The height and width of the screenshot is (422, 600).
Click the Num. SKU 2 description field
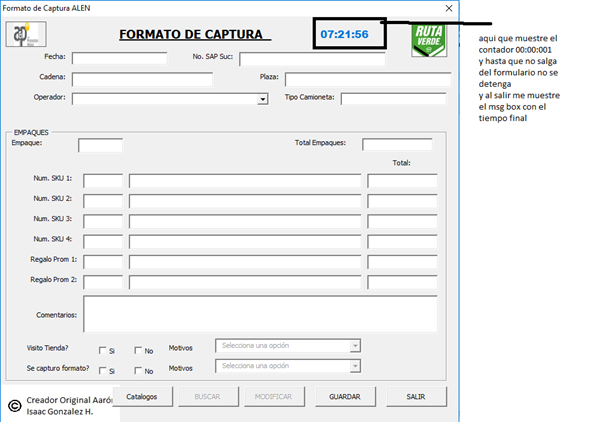tap(245, 201)
